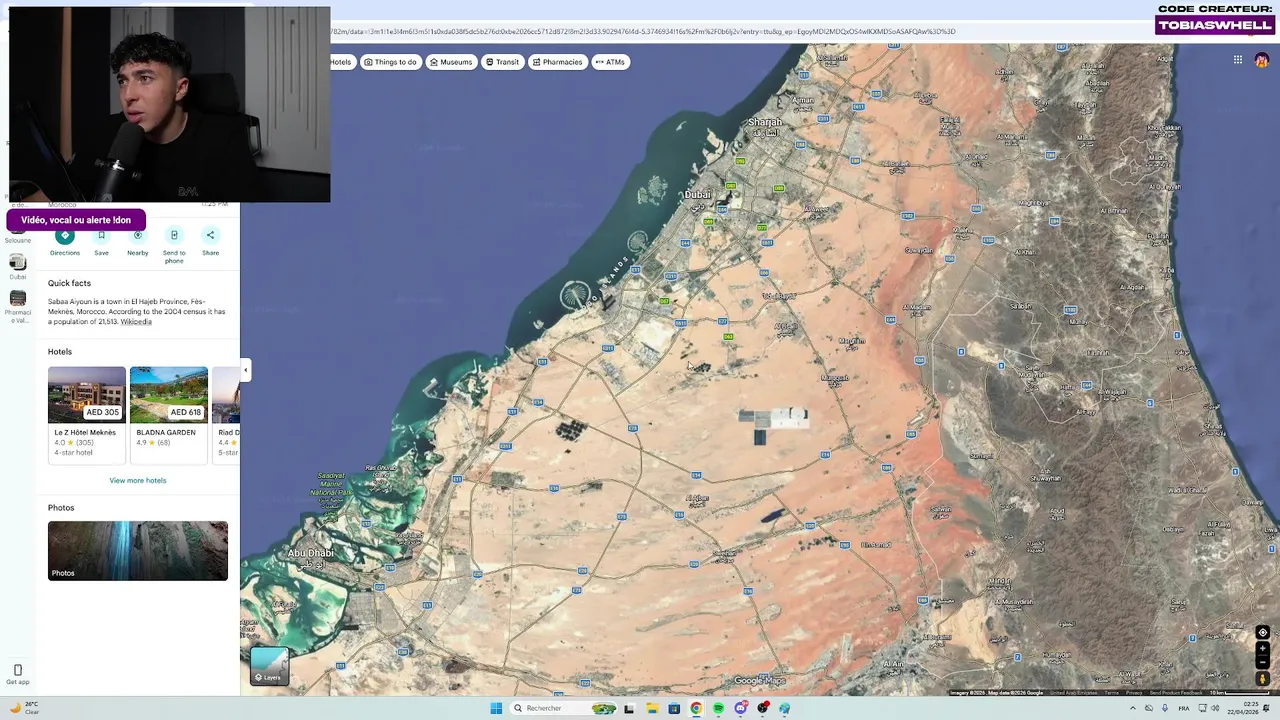Screen dimensions: 1280x720
Task: Share this place via the Share icon
Action: [x=210, y=236]
